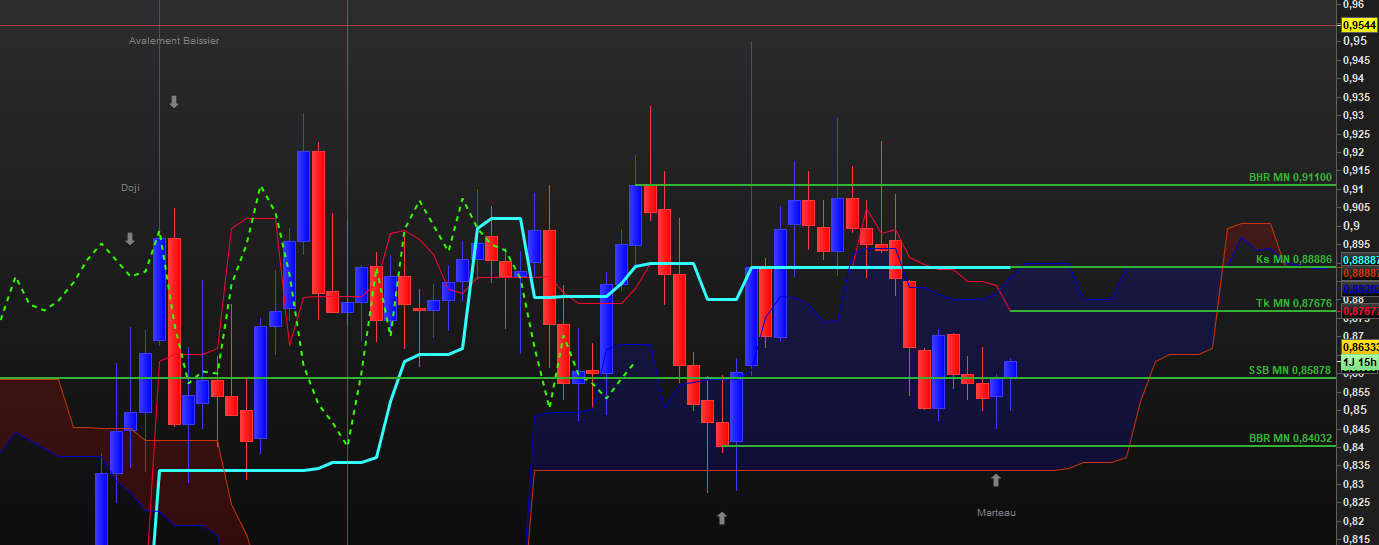The image size is (1379, 545).
Task: Click the down arrow under Avalement Baissier
Action: (x=174, y=102)
